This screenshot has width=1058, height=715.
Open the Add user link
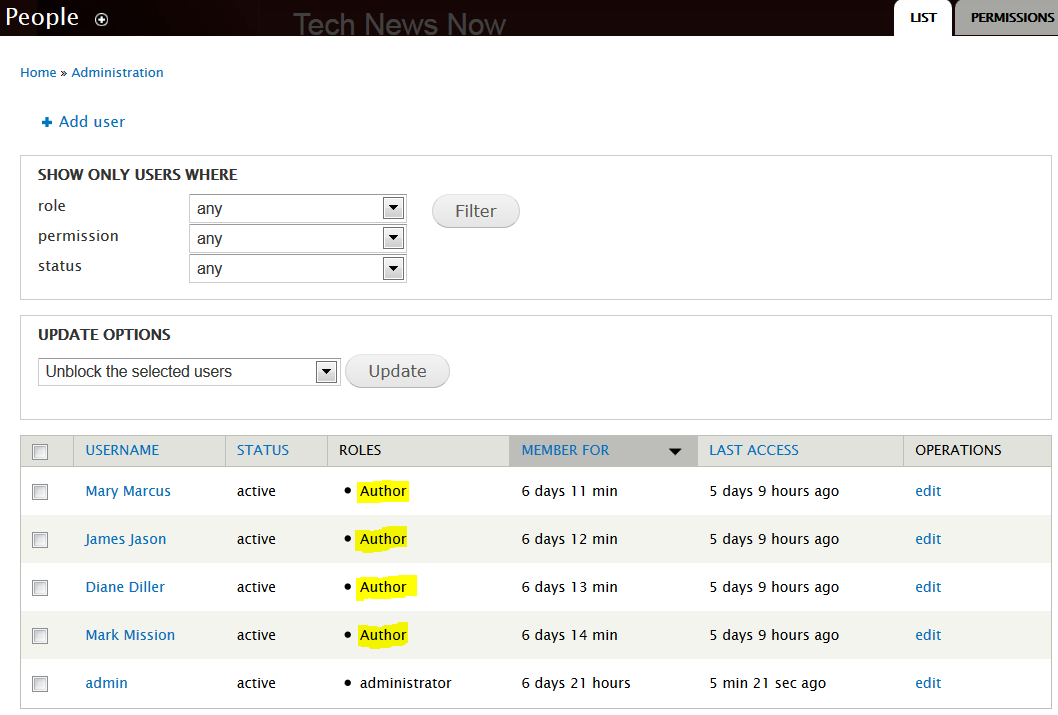[x=92, y=121]
